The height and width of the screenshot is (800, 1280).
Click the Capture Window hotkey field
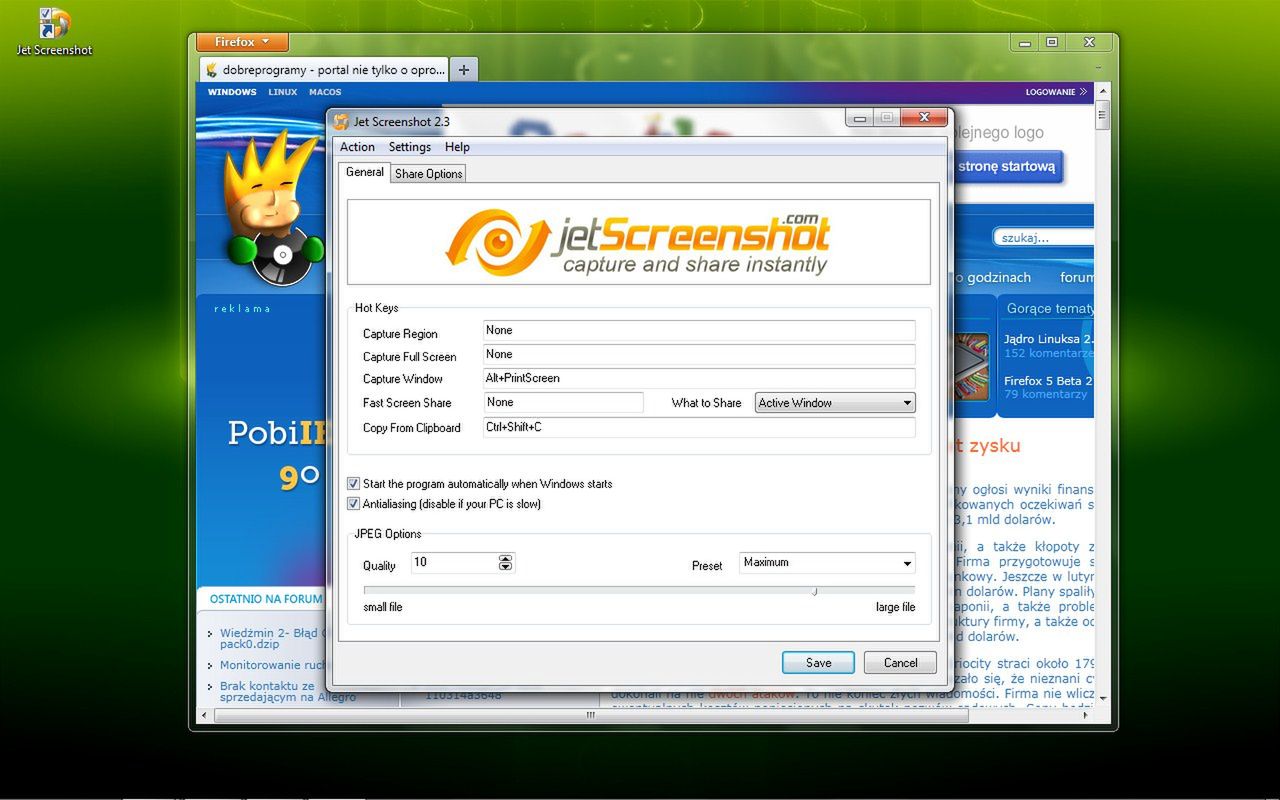[699, 378]
